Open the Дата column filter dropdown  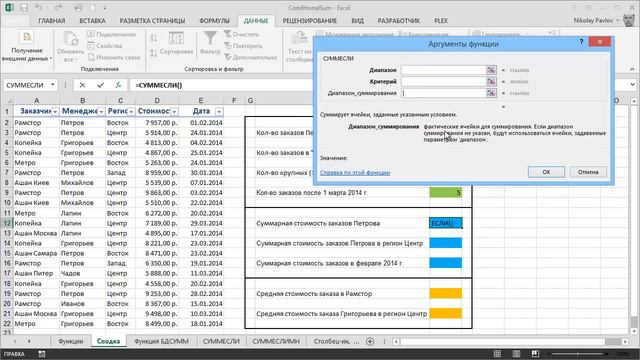[219, 111]
